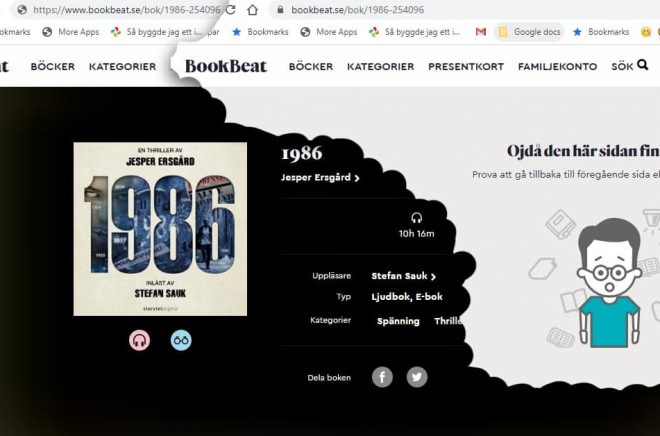Click the pink headphones audiobook icon
Viewport: 660px width, 436px height.
(139, 340)
